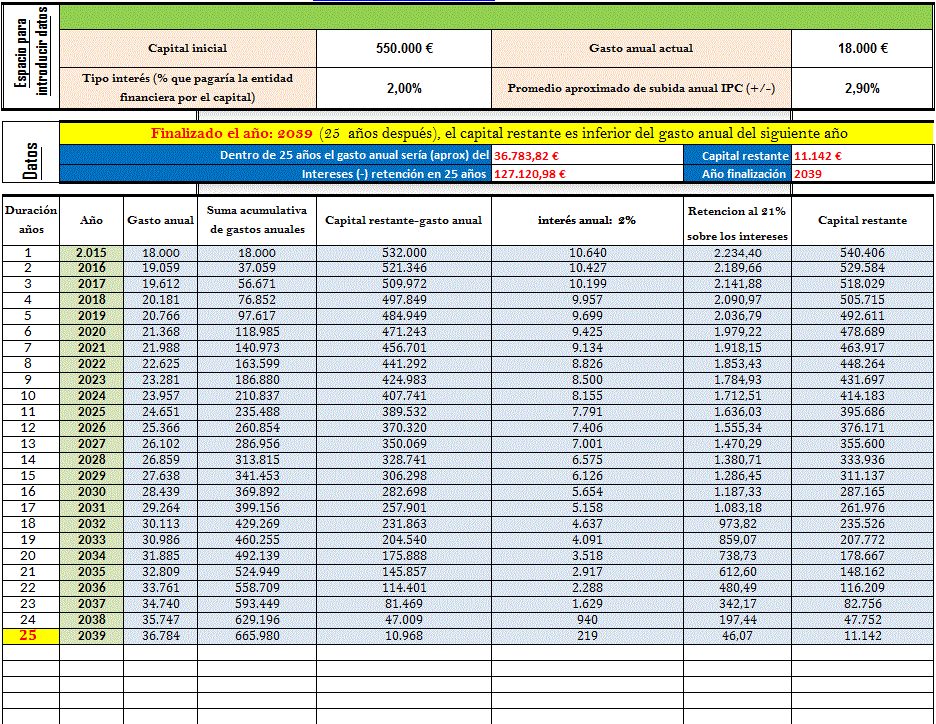
Task: Click the Capital inicial label cell
Action: coord(187,48)
